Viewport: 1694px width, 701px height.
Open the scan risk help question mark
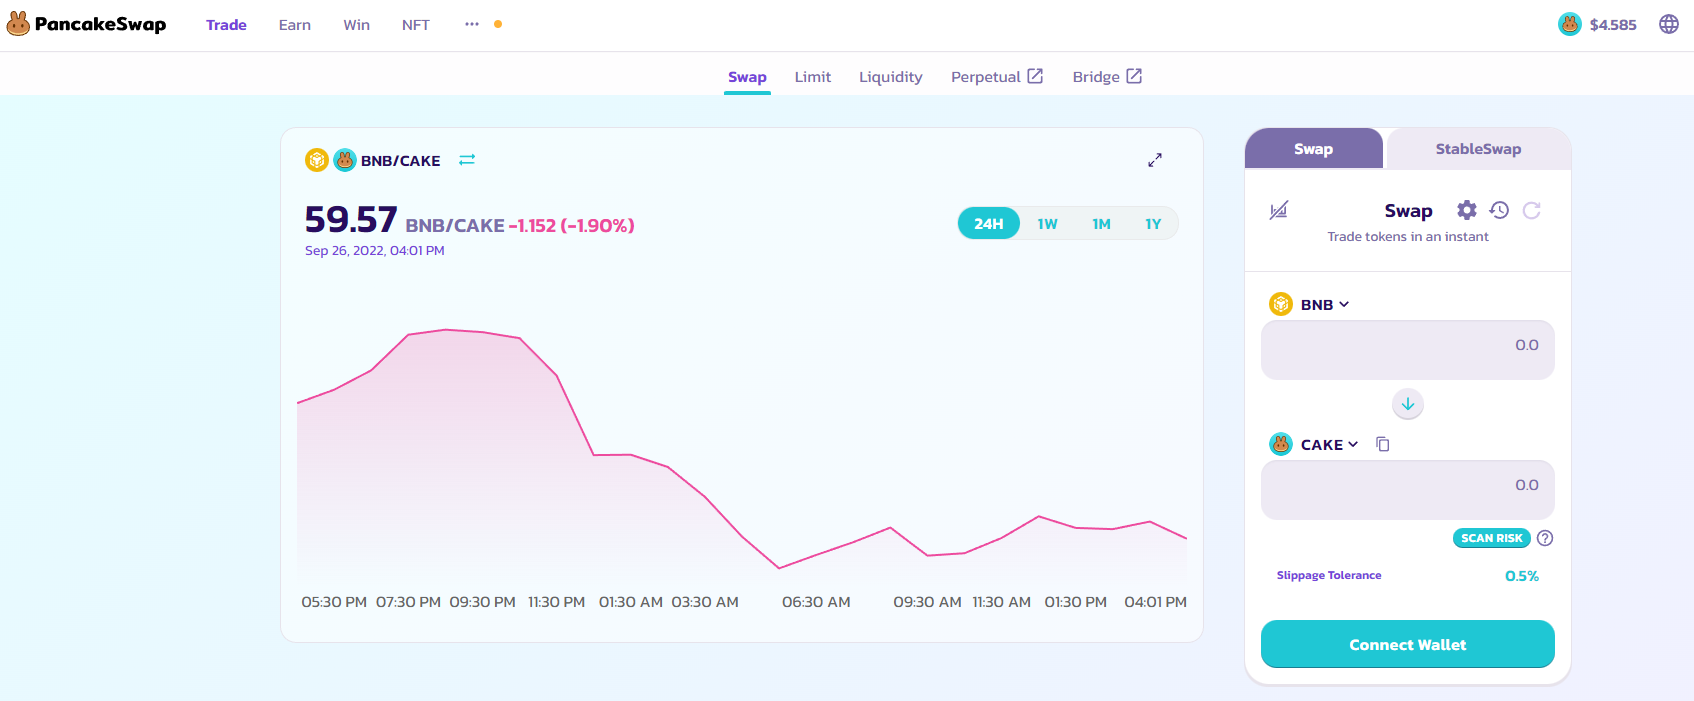[x=1545, y=538]
